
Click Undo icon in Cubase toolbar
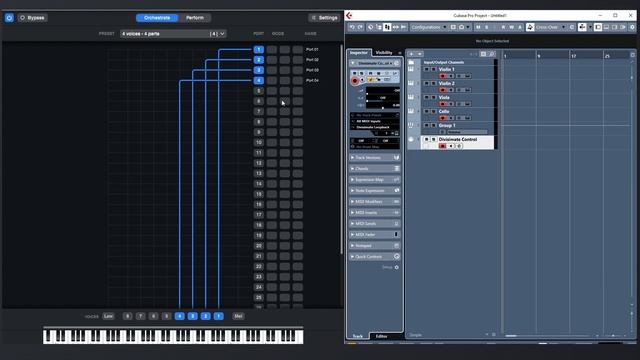(x=352, y=27)
